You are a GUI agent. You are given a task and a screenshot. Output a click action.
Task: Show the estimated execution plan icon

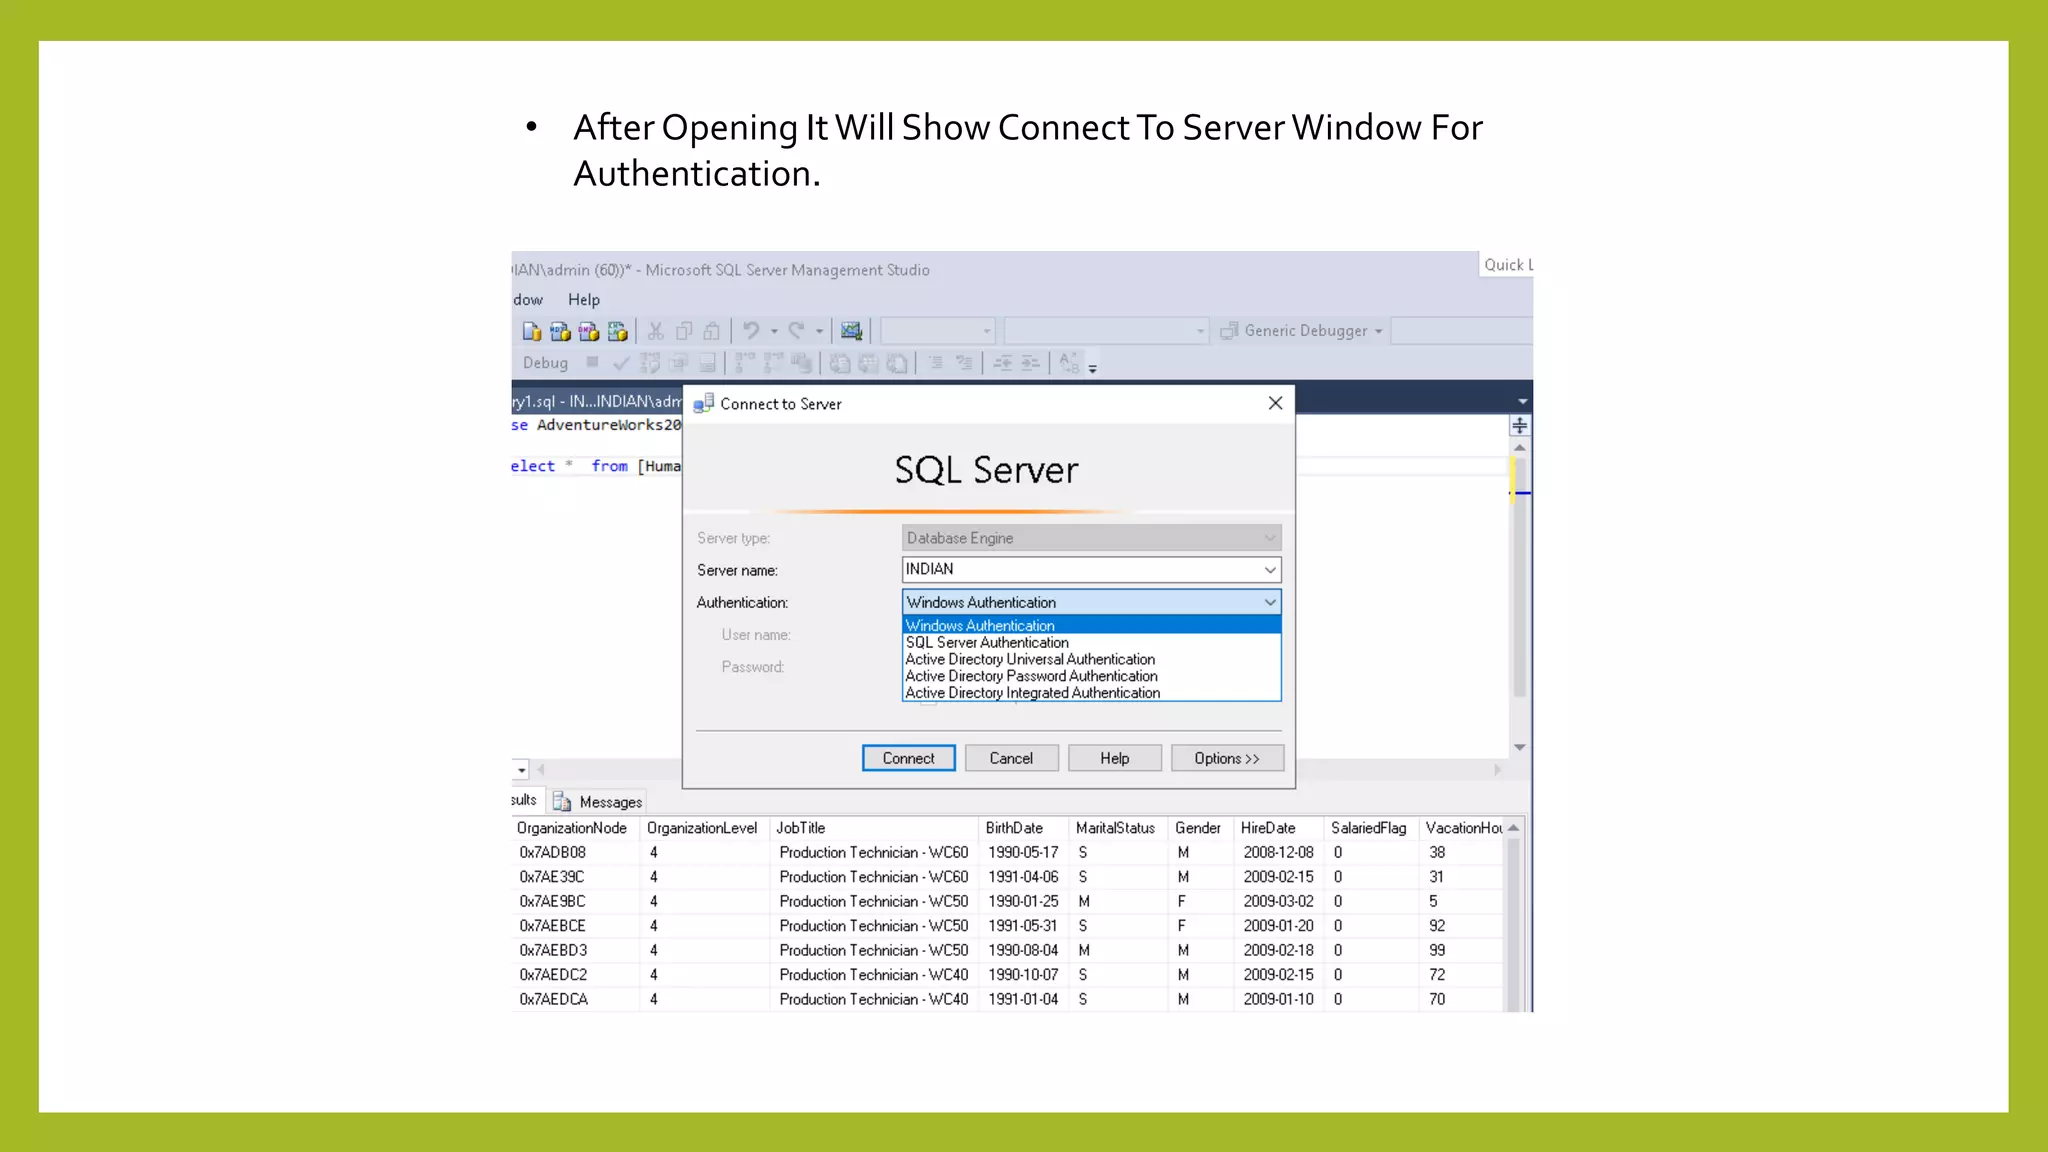point(650,363)
